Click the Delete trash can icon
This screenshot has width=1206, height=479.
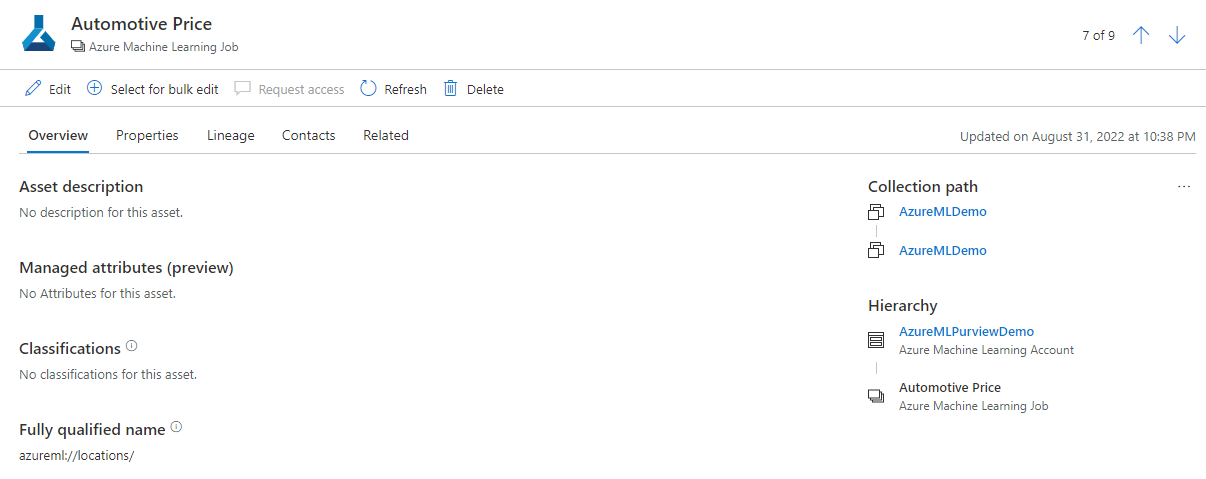[451, 88]
